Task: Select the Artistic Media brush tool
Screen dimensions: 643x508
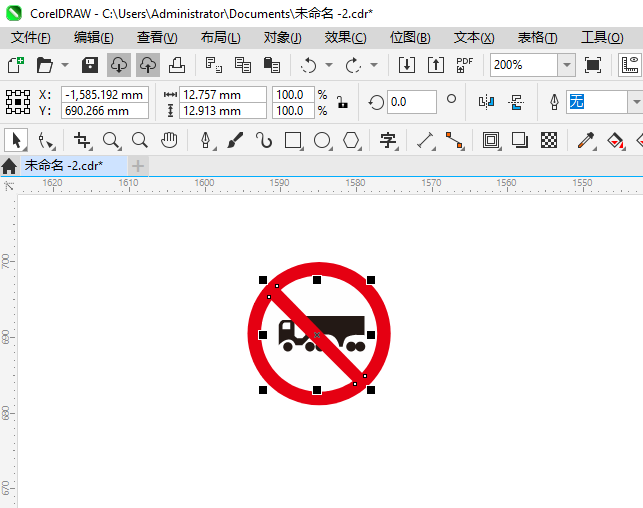Action: pos(235,140)
